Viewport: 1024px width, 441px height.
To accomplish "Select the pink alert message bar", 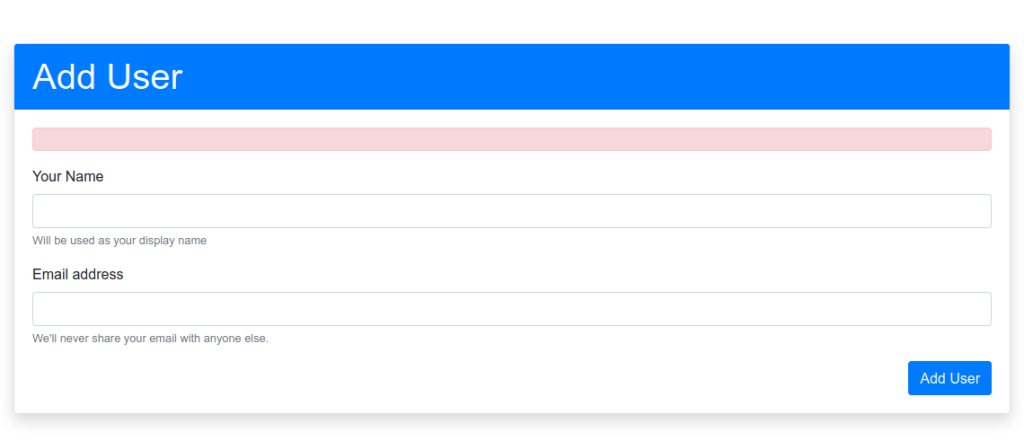I will coord(511,139).
